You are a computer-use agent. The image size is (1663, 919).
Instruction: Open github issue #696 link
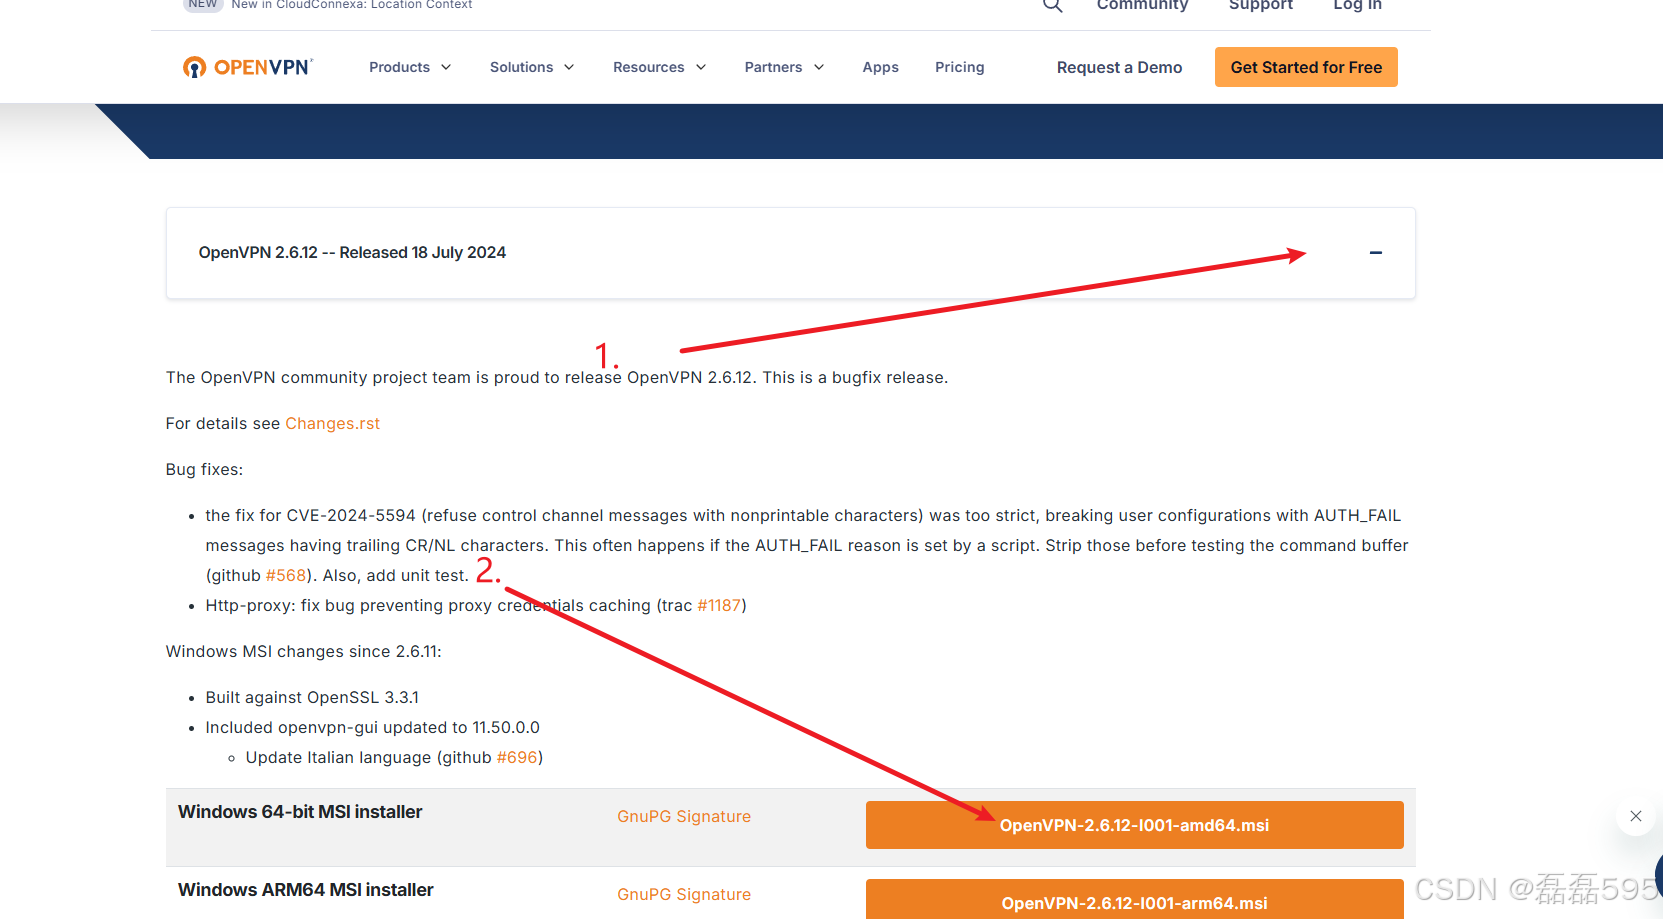pyautogui.click(x=517, y=758)
